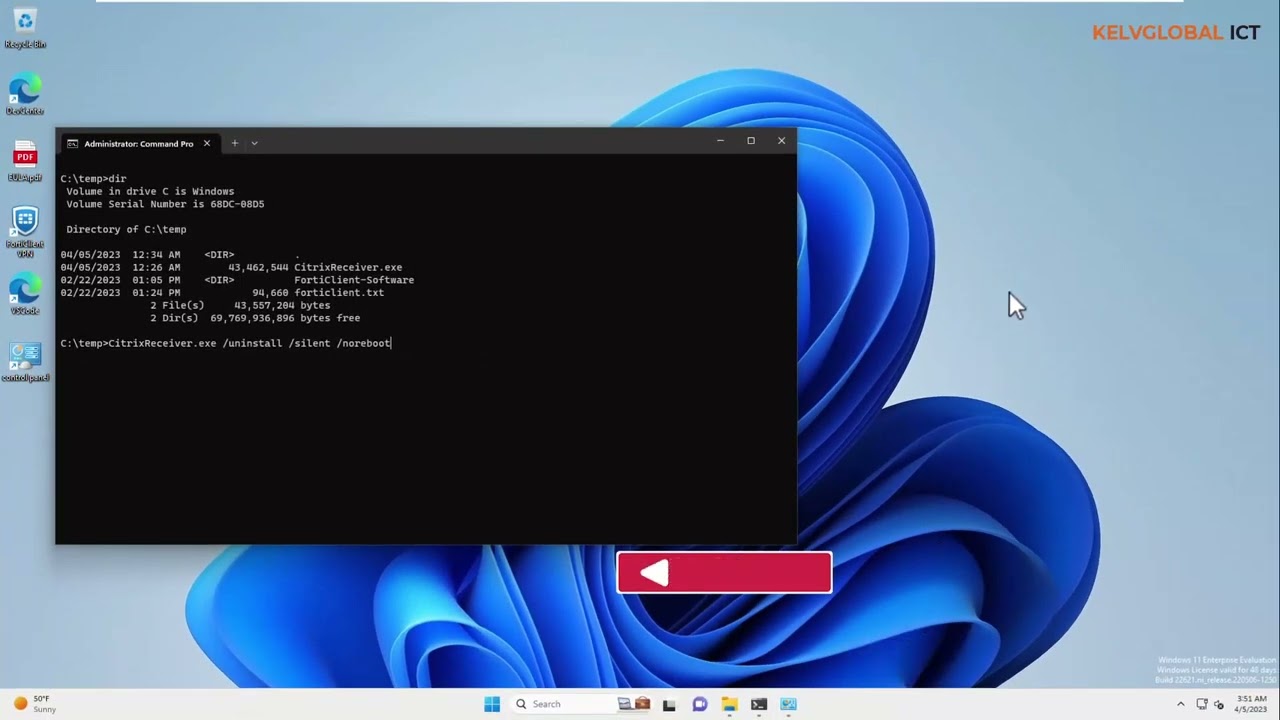Click the Volume Serial Number line

click(x=165, y=204)
